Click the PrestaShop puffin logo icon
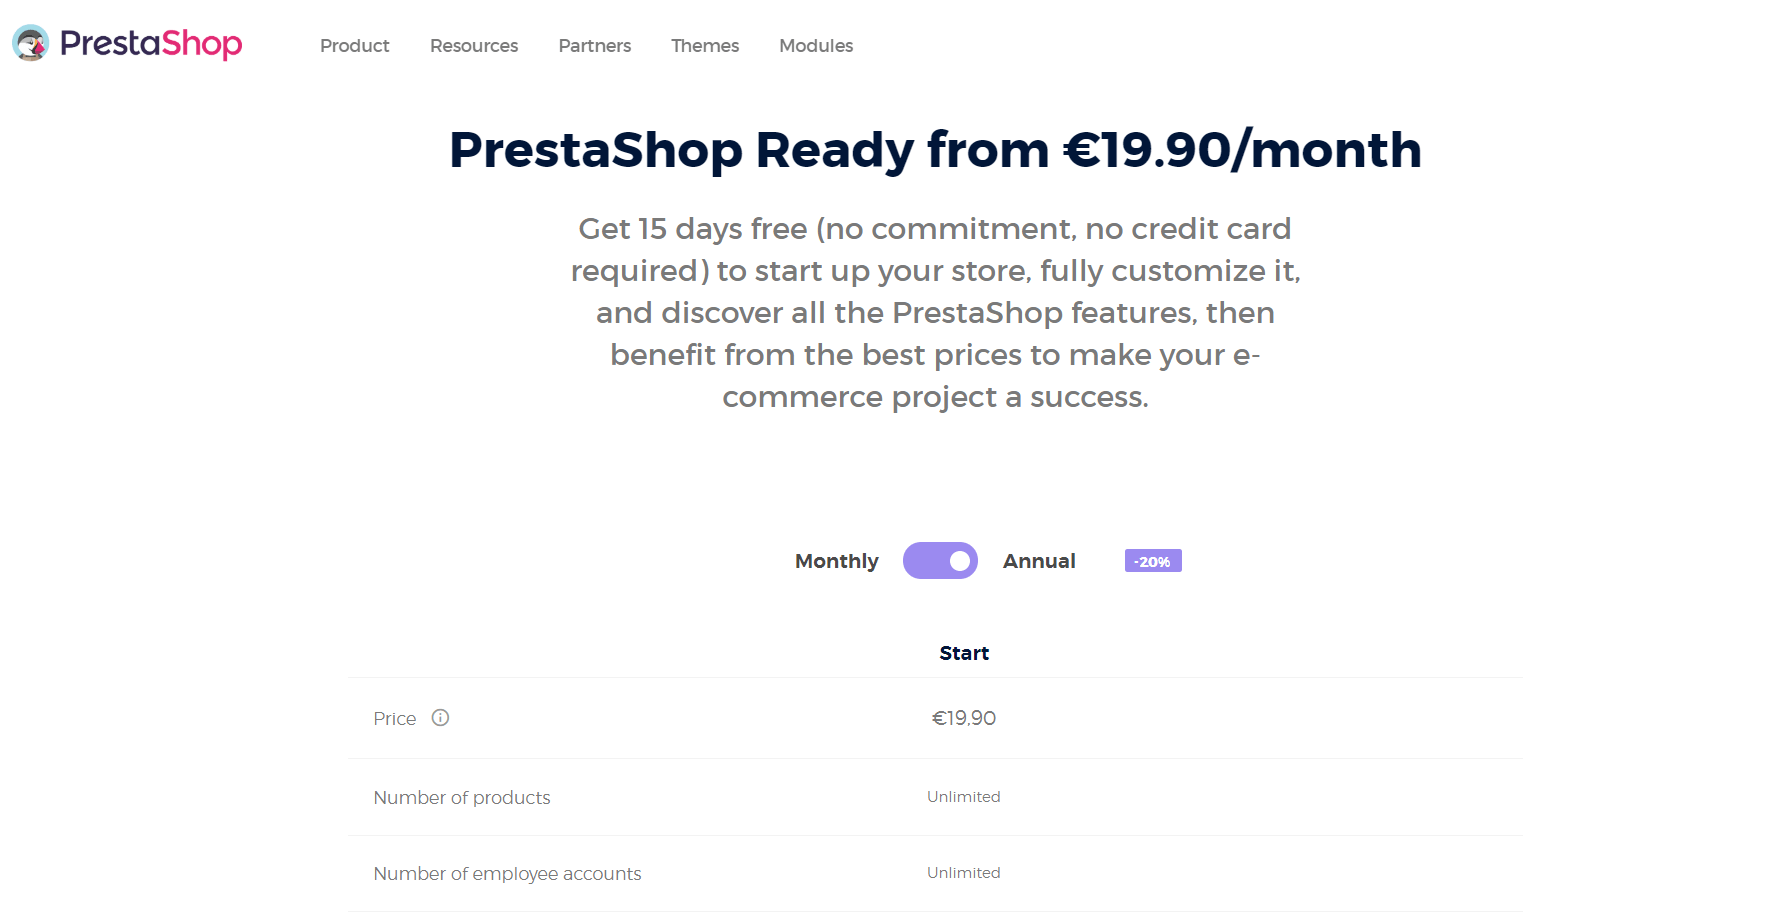Screen dimensions: 1787x922 click(x=30, y=43)
